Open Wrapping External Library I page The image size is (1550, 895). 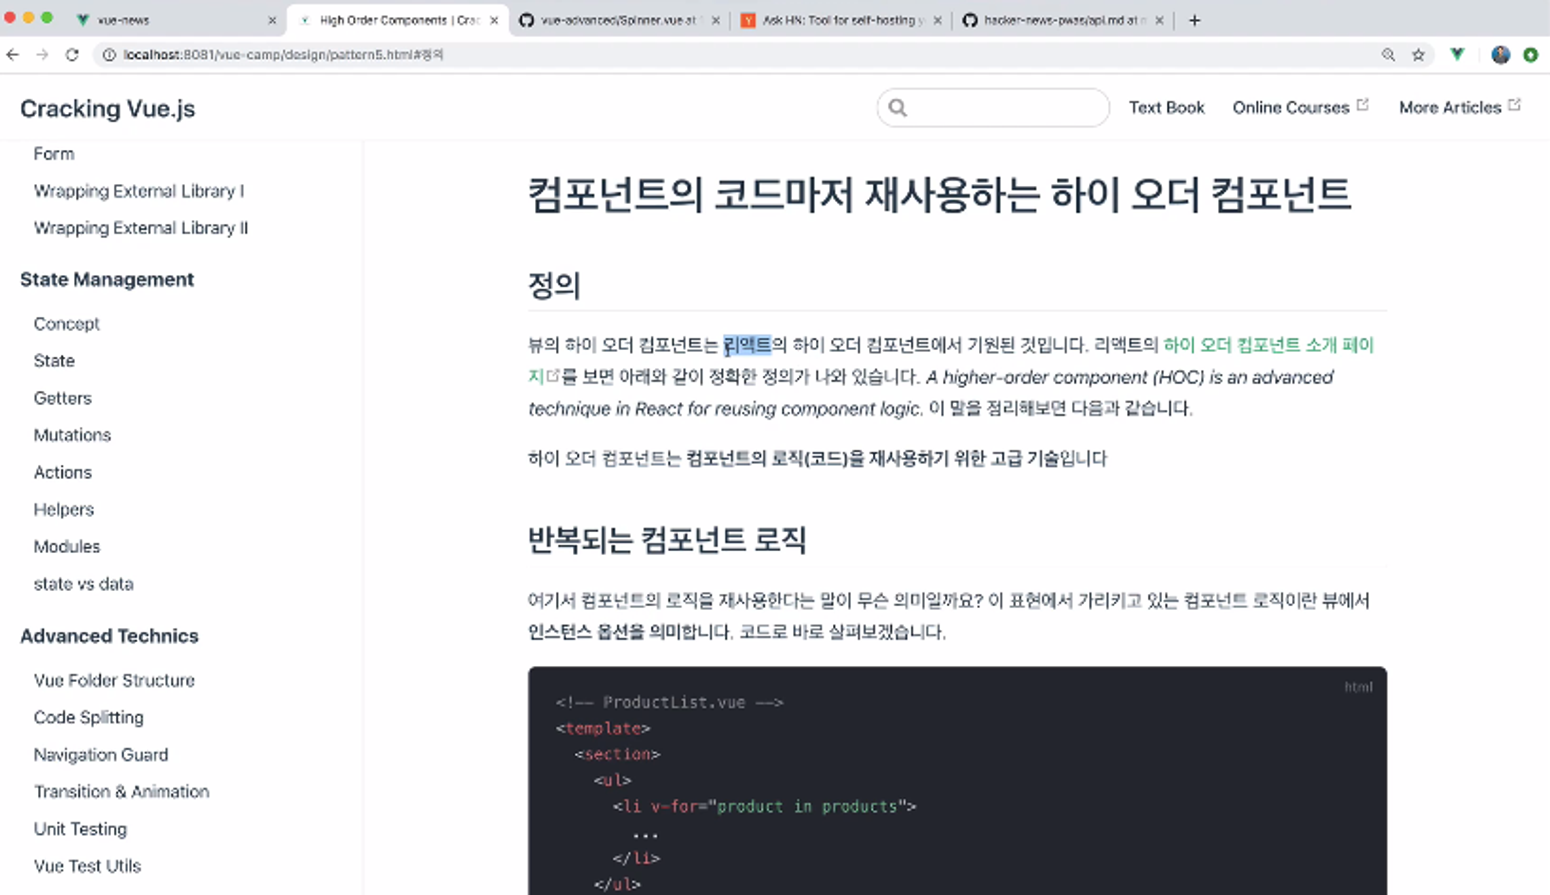pyautogui.click(x=139, y=191)
